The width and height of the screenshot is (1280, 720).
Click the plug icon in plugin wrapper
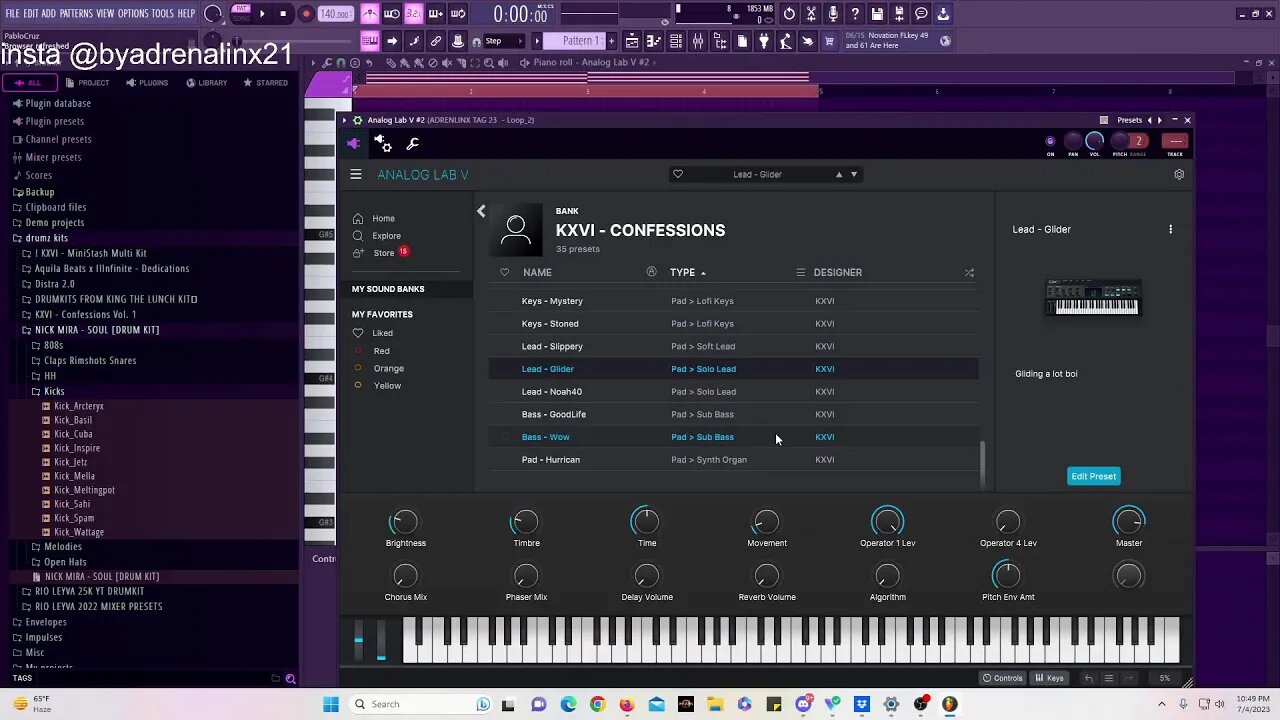(x=353, y=144)
